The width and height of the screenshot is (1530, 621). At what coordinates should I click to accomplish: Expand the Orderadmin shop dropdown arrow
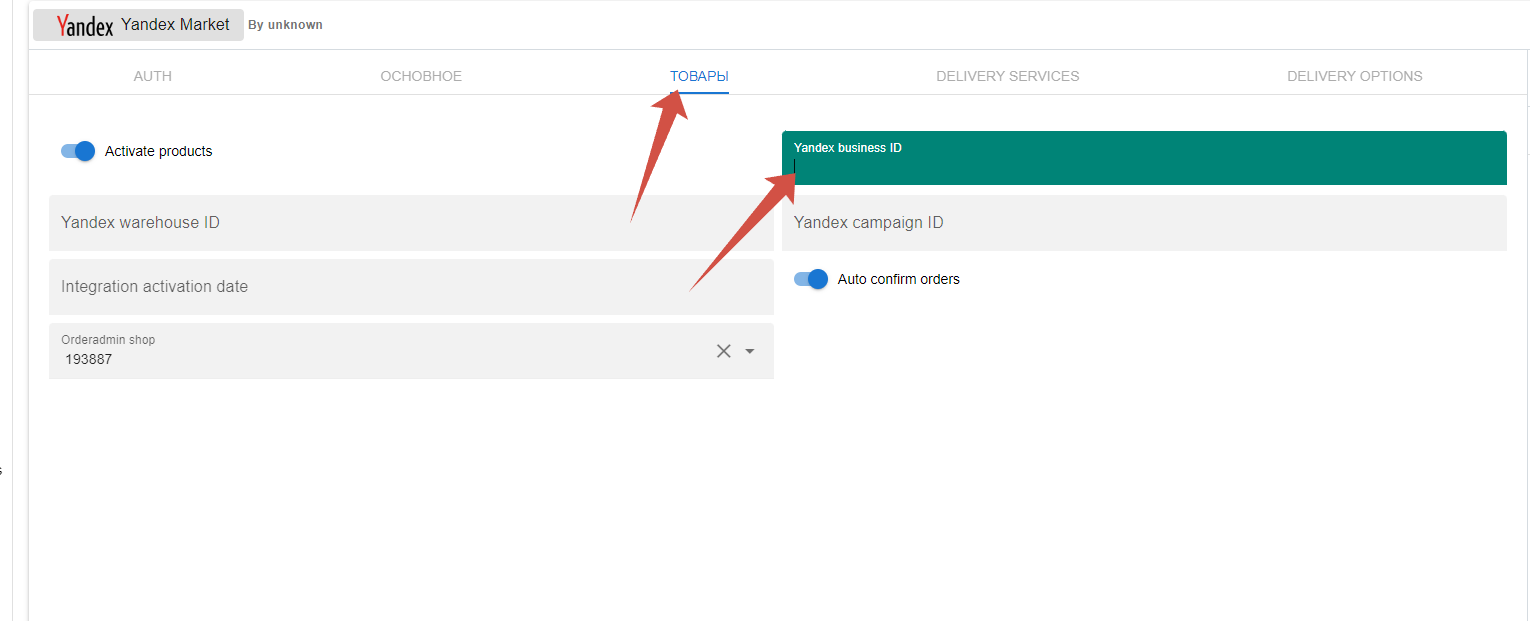pos(750,351)
